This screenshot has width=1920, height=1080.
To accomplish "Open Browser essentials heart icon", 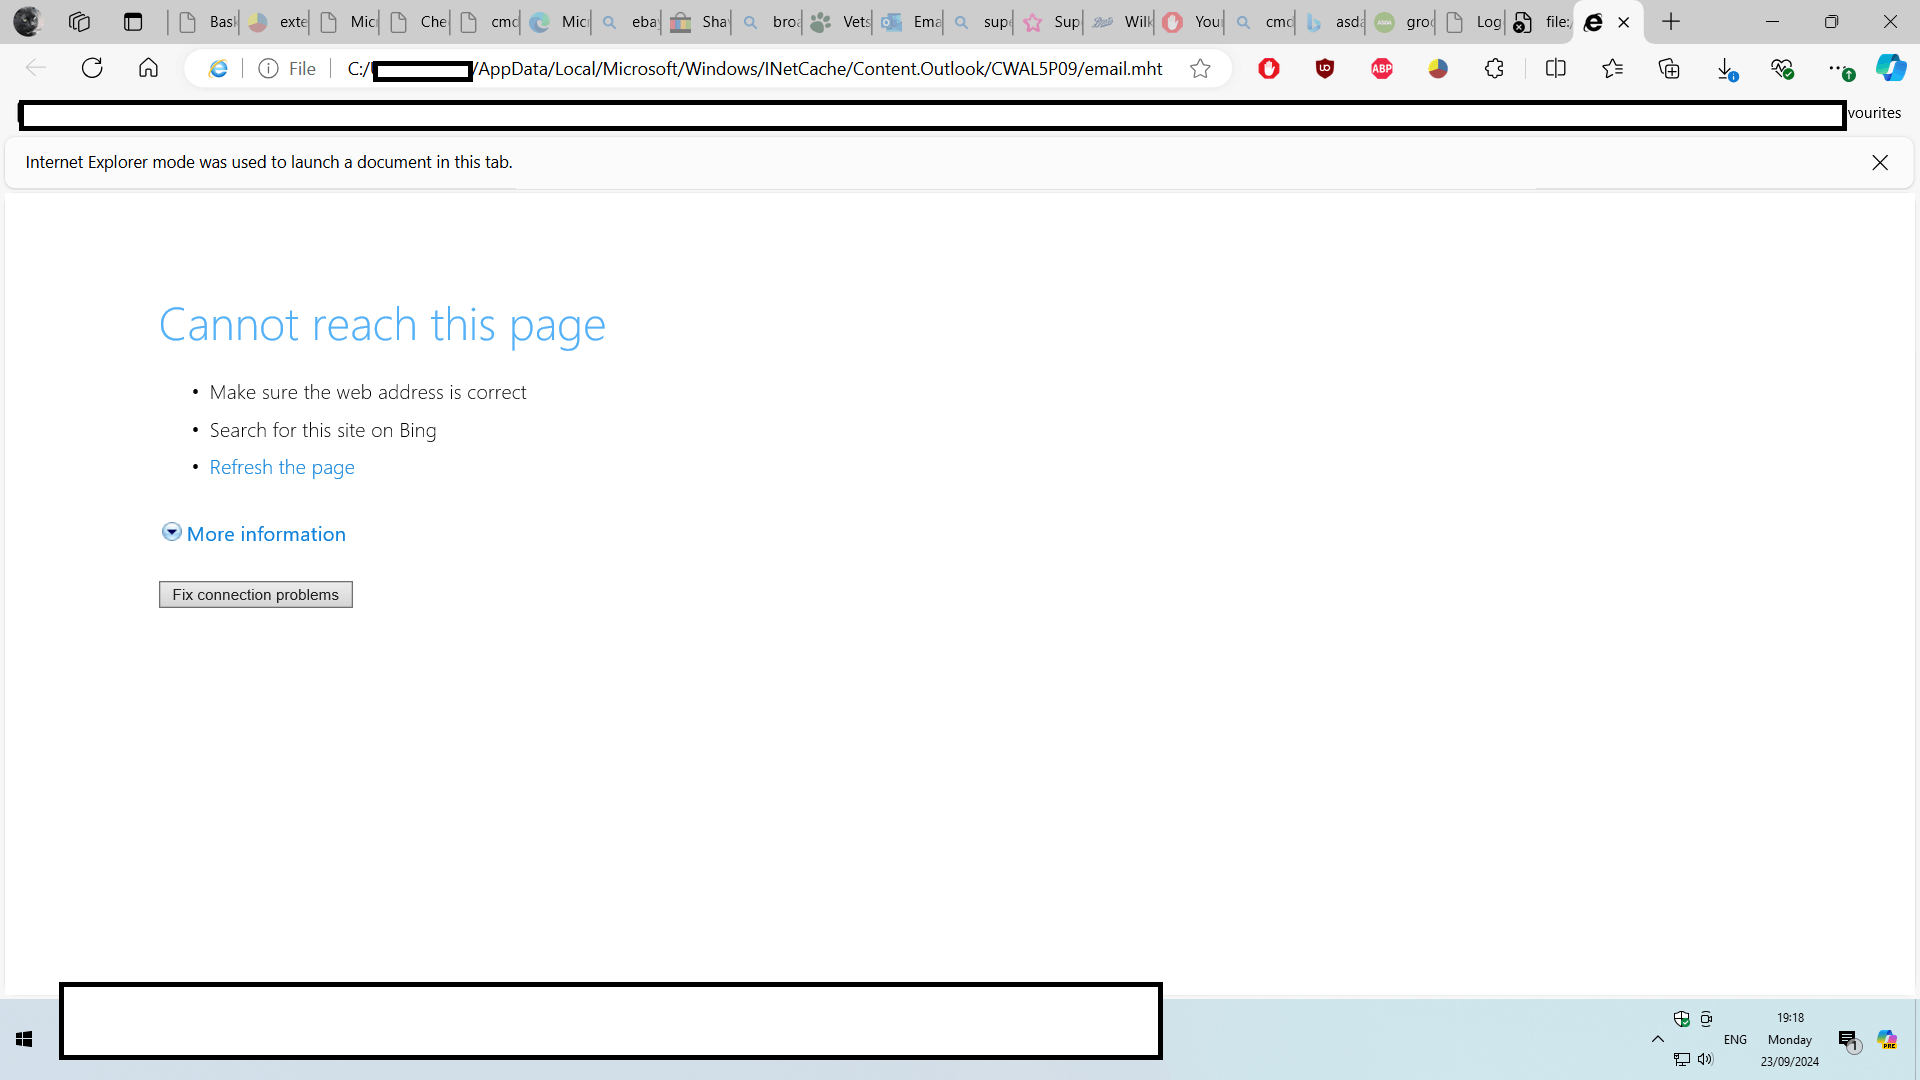I will click(x=1782, y=69).
